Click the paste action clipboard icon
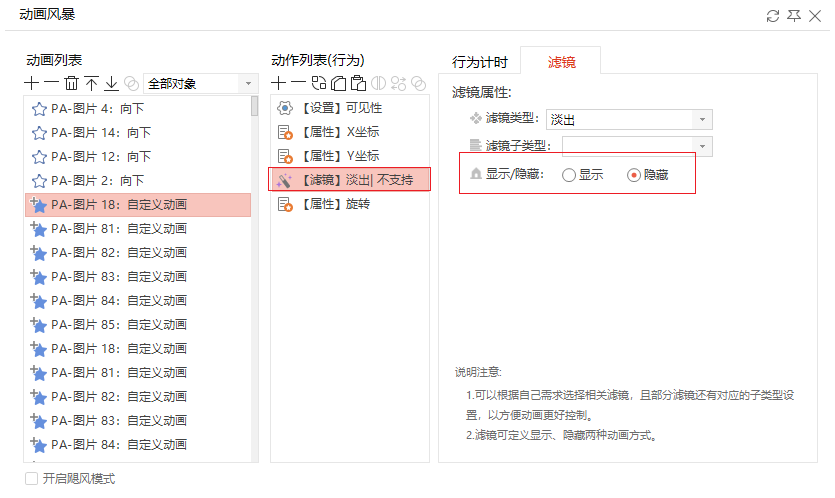 coord(358,83)
